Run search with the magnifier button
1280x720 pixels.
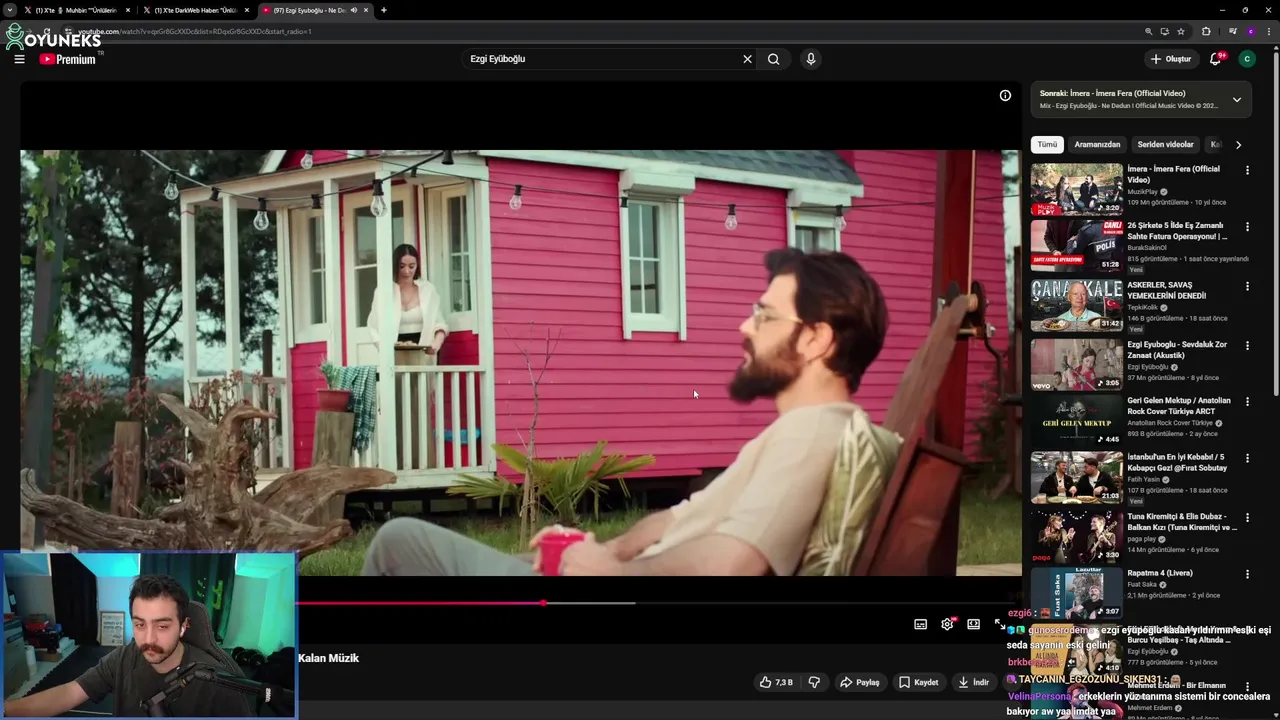[773, 59]
